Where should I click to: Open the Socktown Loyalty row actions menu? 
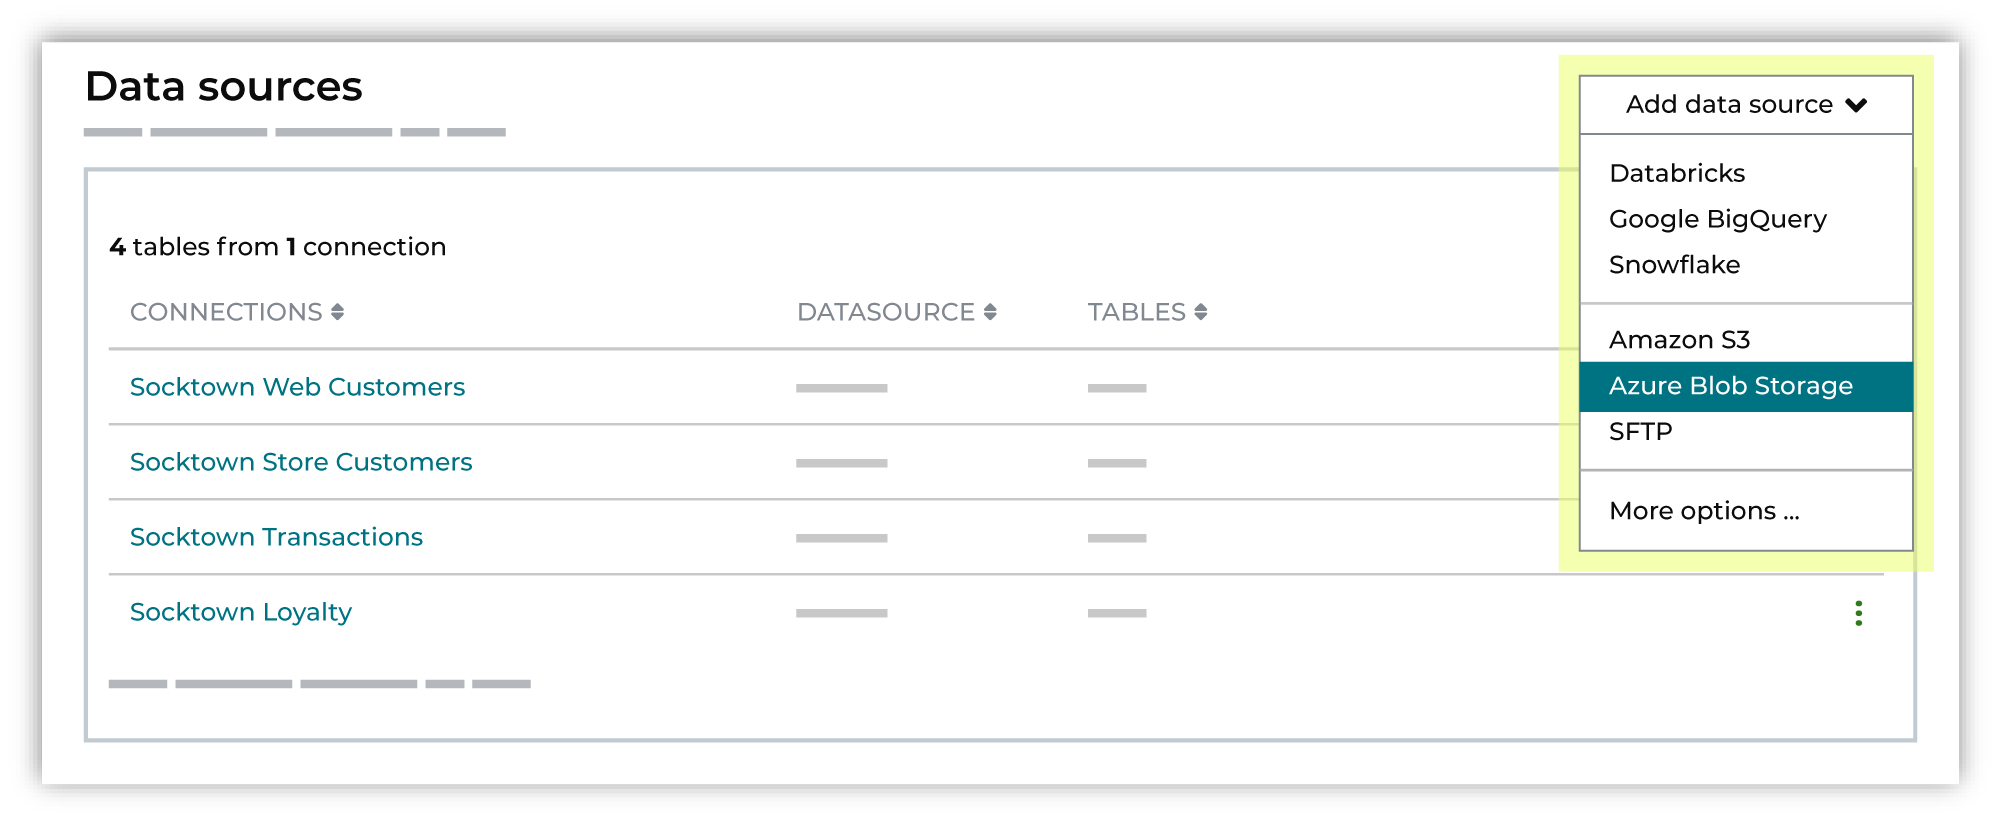tap(1858, 613)
